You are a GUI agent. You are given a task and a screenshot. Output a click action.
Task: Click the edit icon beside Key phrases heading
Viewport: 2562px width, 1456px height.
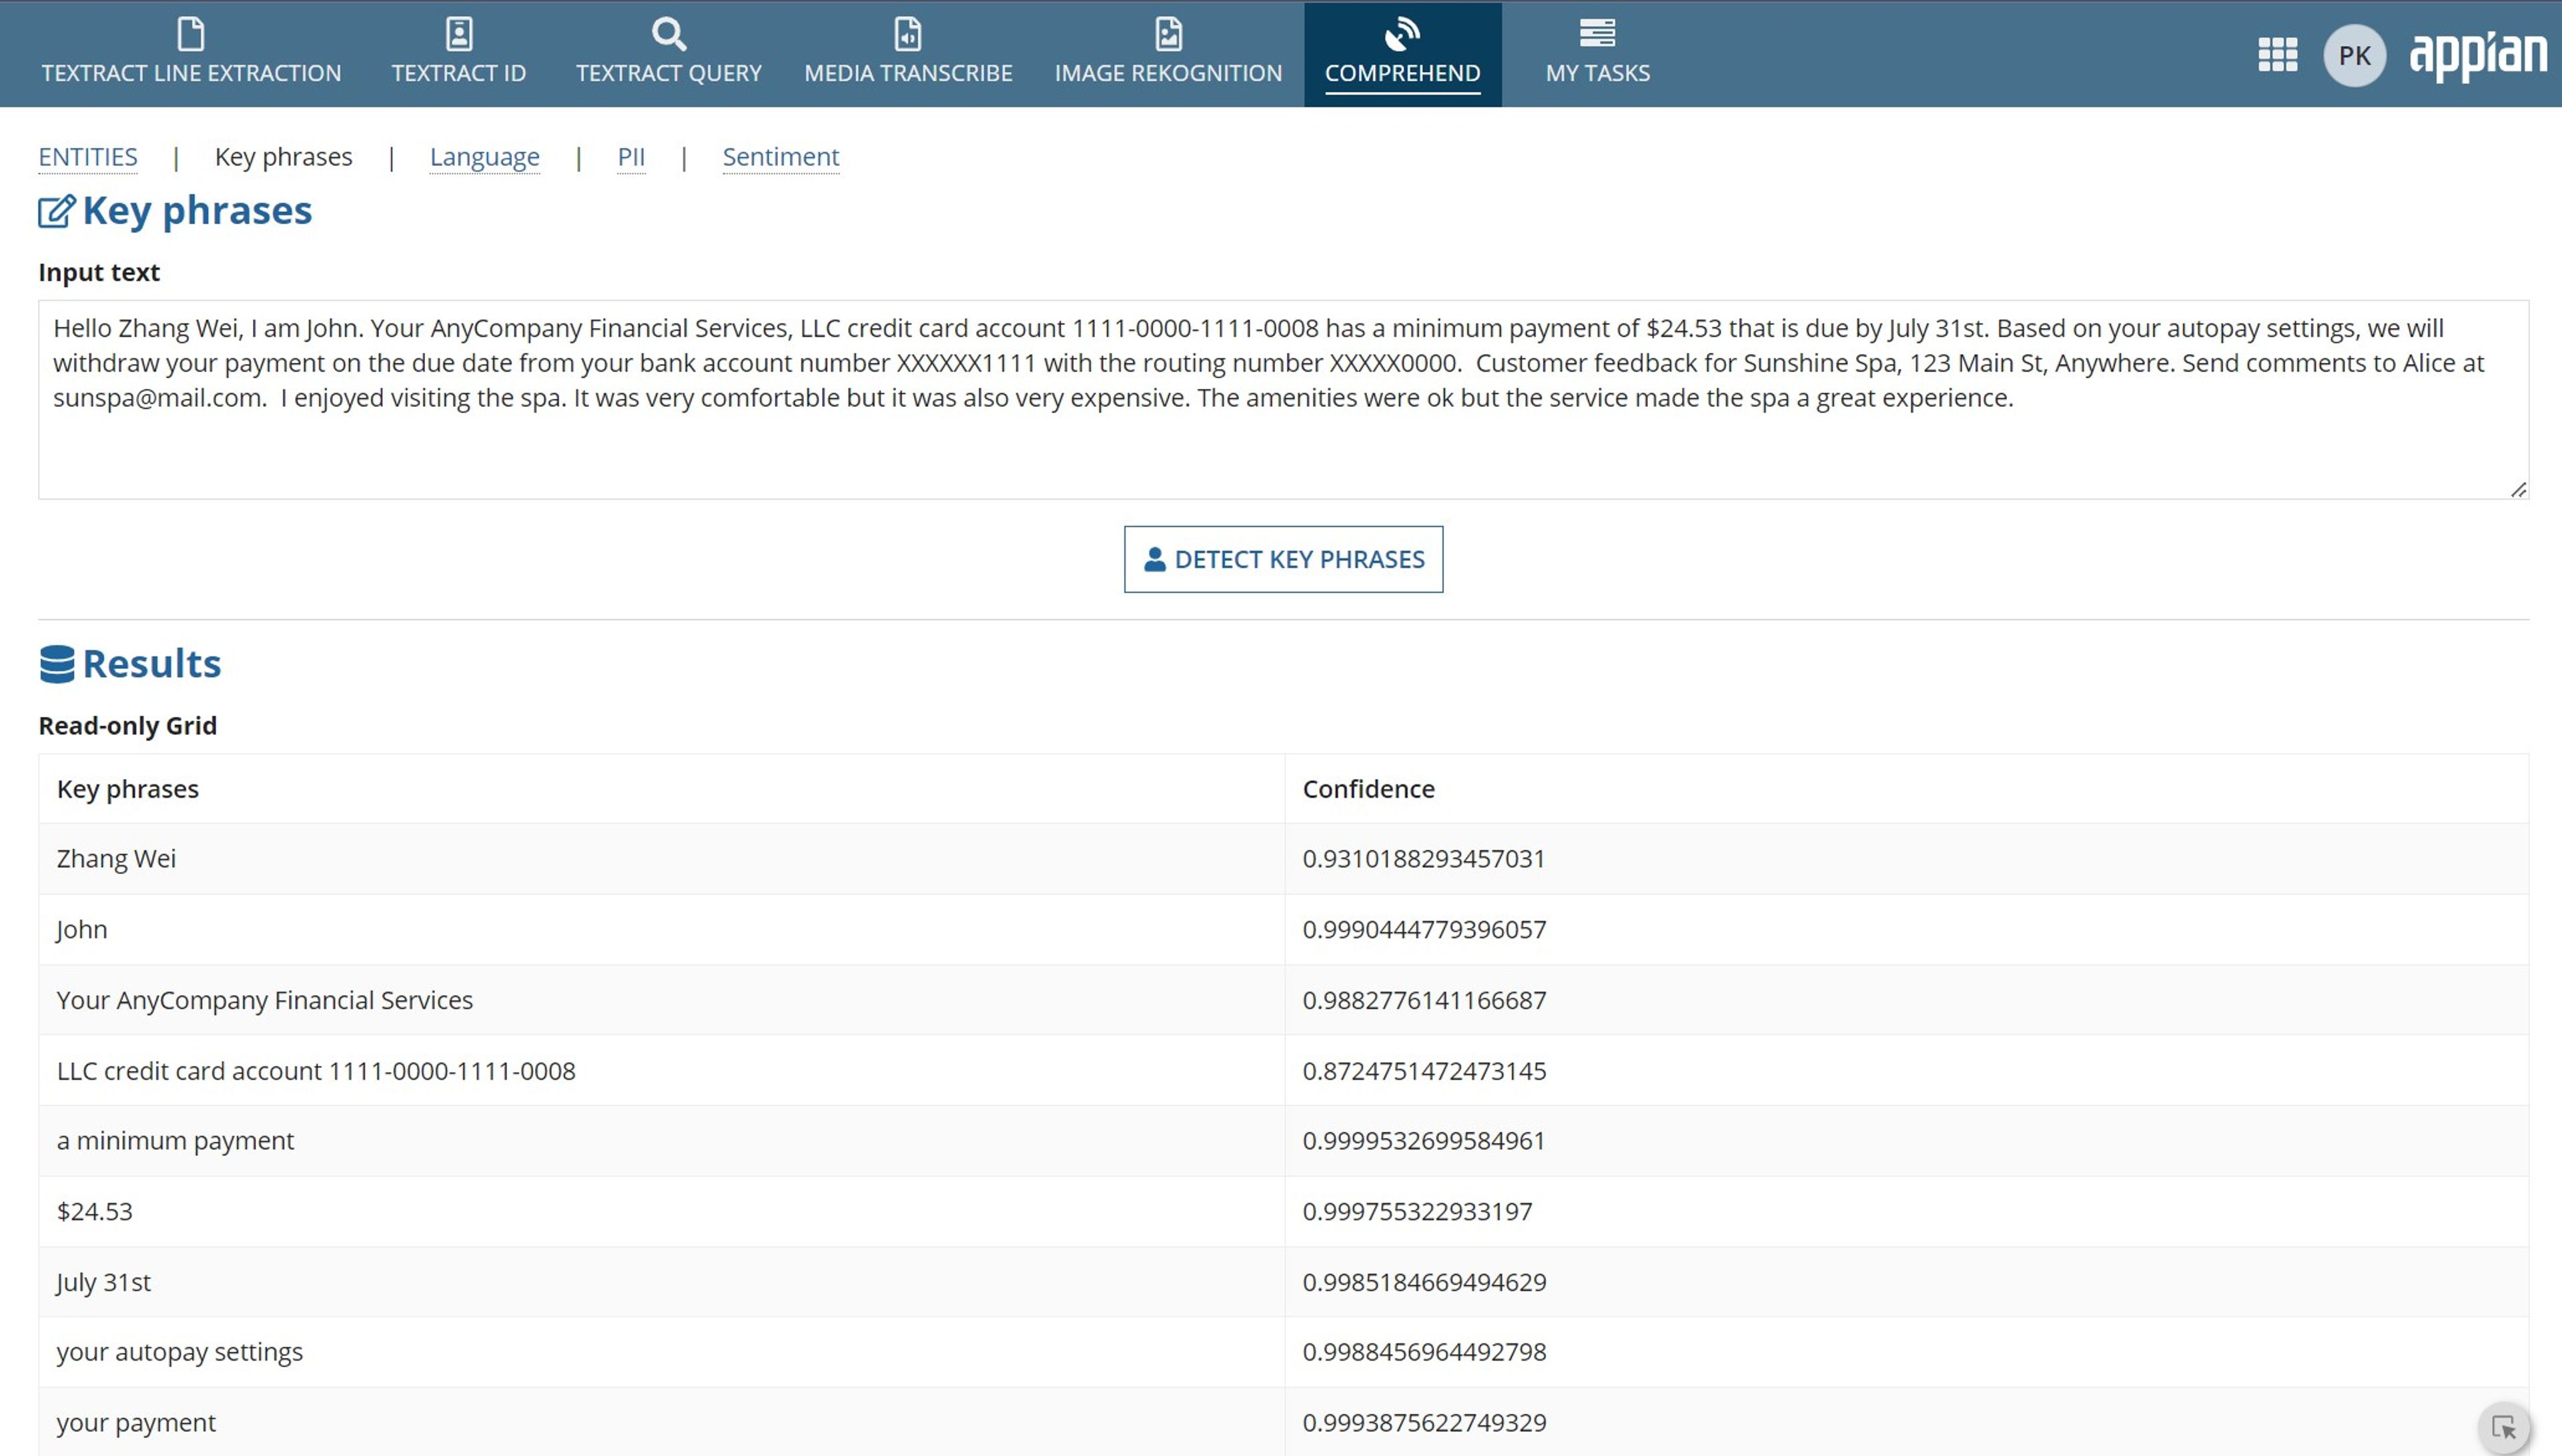coord(57,211)
